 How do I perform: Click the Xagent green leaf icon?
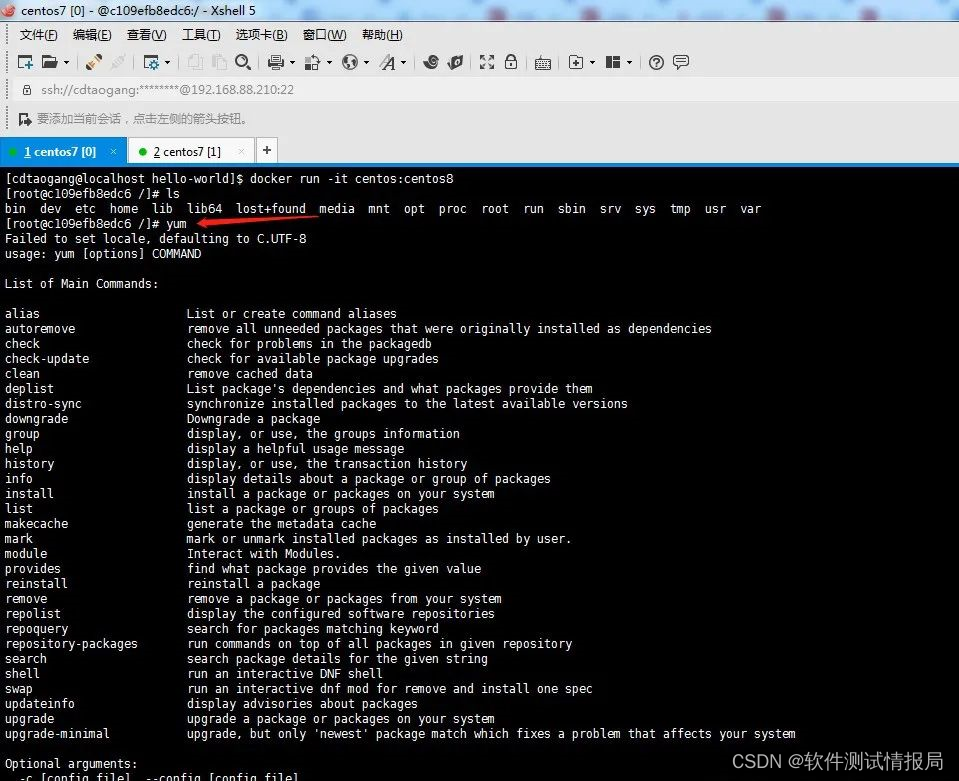tap(456, 62)
